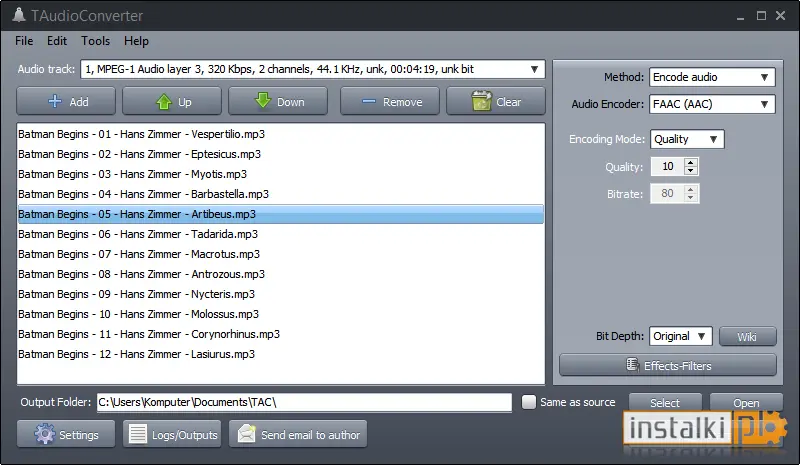
Task: Select track 07 Macrotus.mp3
Action: point(281,254)
